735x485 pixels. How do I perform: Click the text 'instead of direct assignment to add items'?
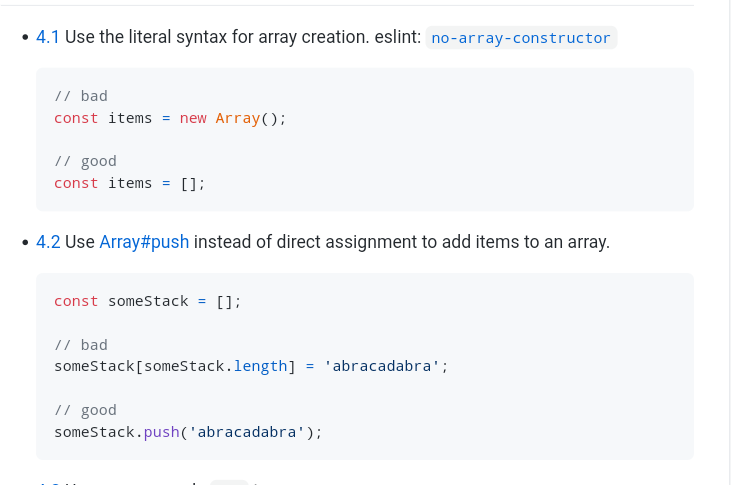356,242
